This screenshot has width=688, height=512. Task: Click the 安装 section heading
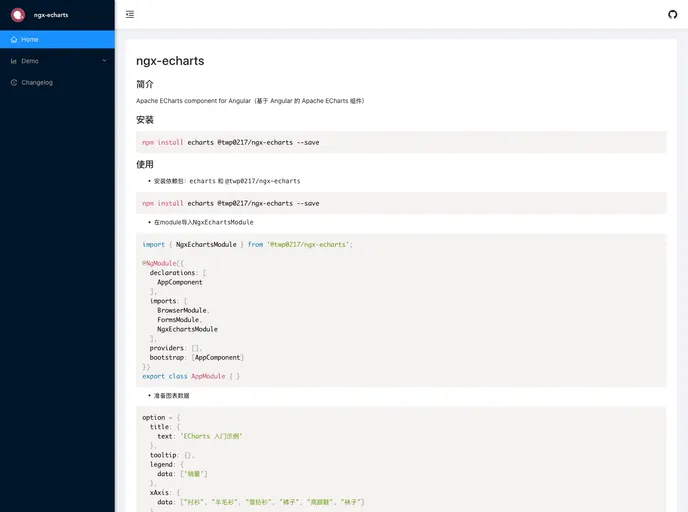pyautogui.click(x=145, y=120)
